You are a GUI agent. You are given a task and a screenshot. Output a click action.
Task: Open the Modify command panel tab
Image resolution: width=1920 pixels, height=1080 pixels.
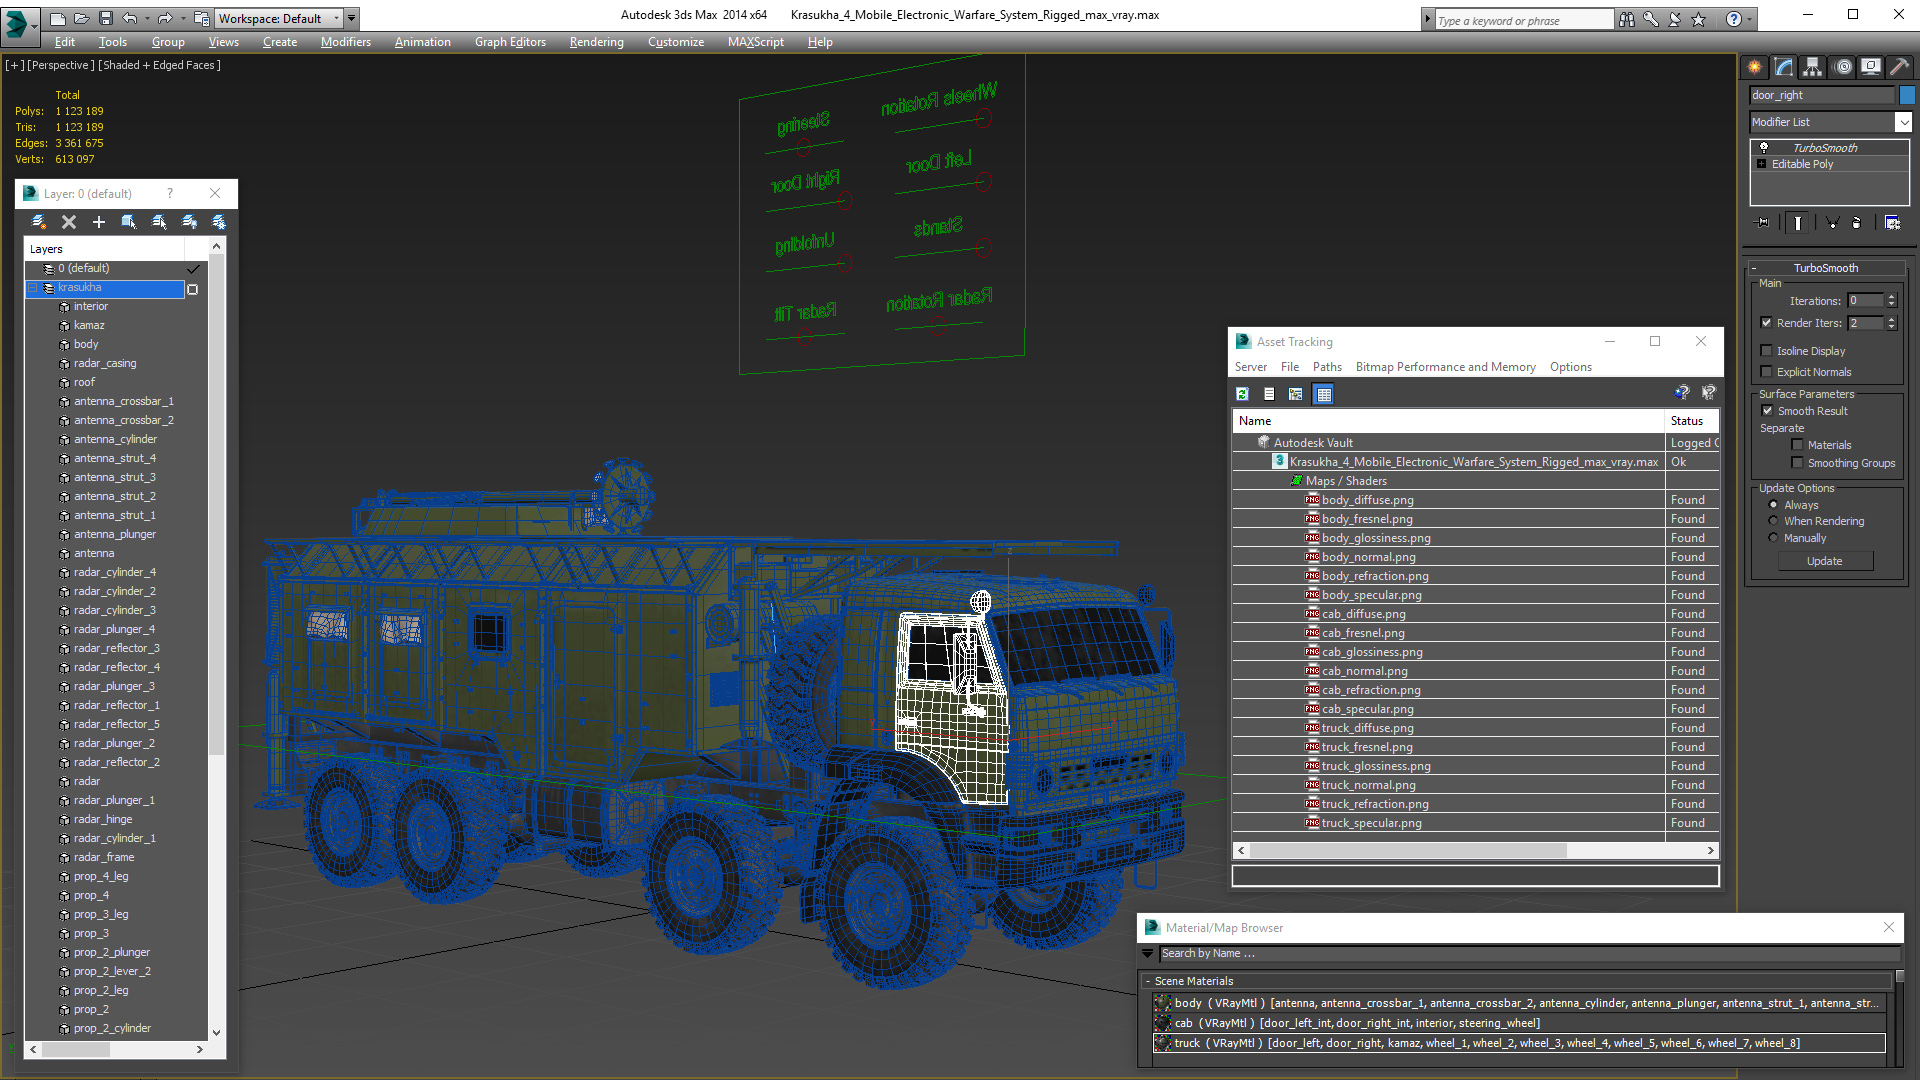[1784, 67]
